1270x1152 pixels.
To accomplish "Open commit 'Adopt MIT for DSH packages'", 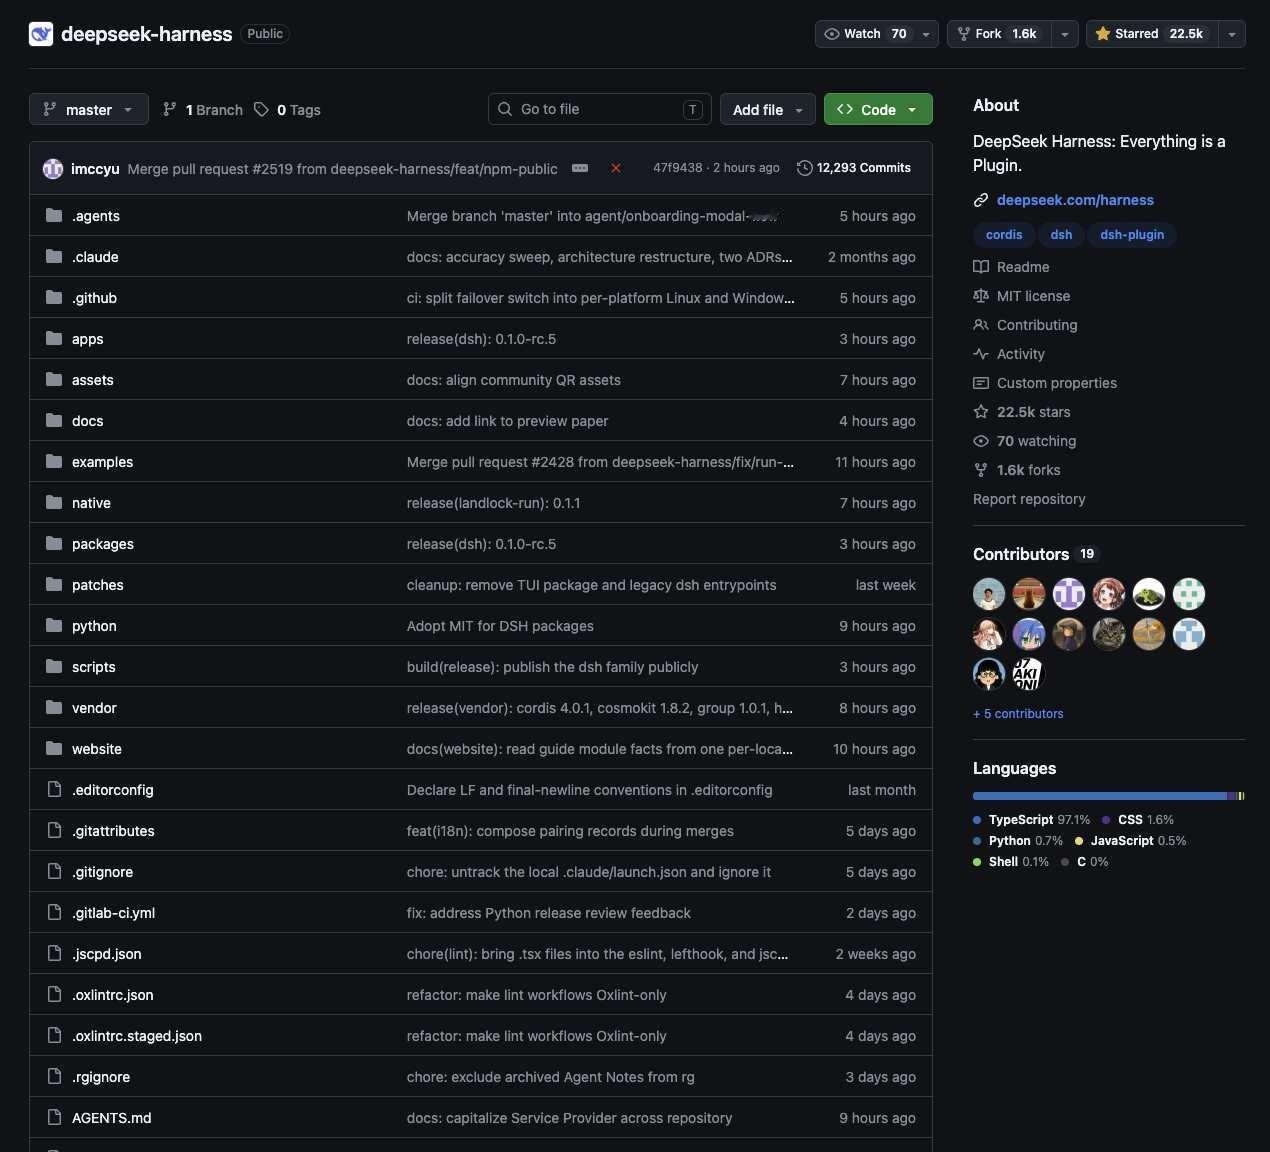I will (x=500, y=626).
